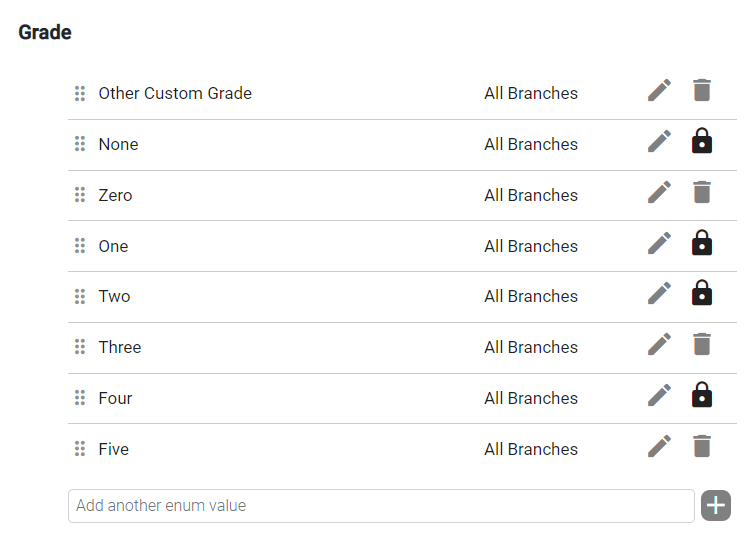Click the plus button to add value
753x548 pixels.
click(x=716, y=505)
